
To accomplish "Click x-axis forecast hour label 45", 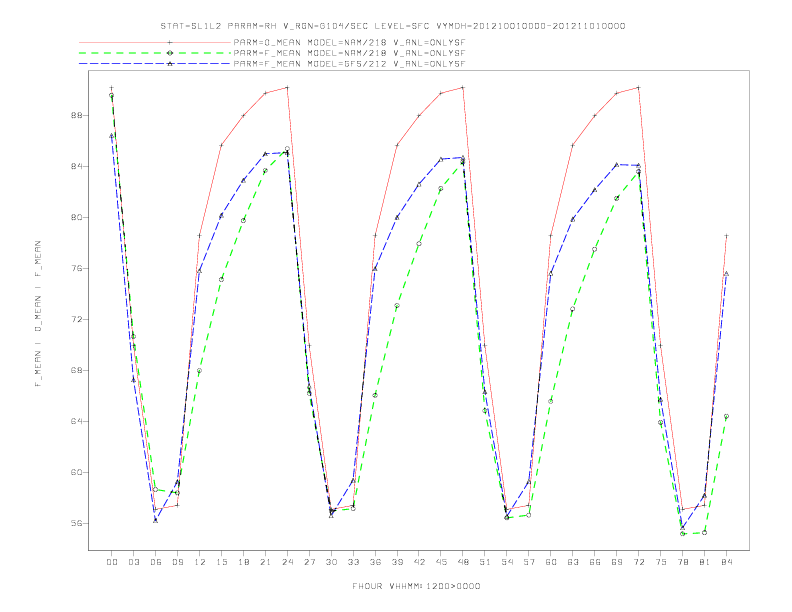I will 441,562.
